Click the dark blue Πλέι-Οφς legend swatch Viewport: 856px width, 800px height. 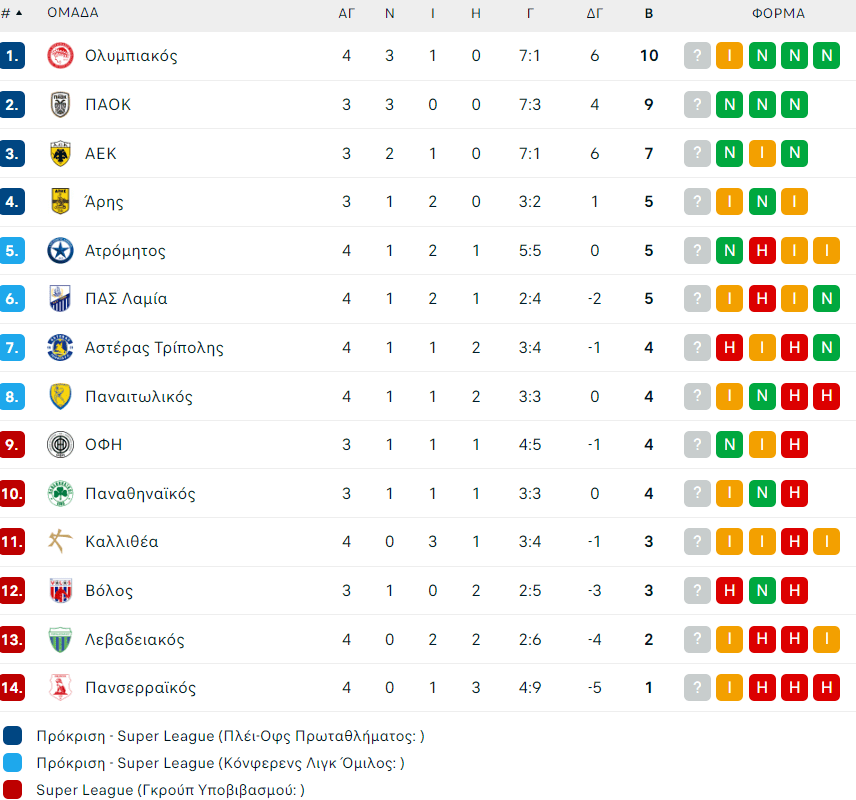coord(13,736)
